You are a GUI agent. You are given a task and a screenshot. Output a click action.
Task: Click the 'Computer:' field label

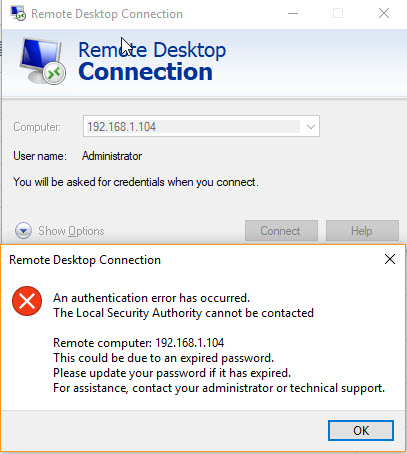point(37,127)
